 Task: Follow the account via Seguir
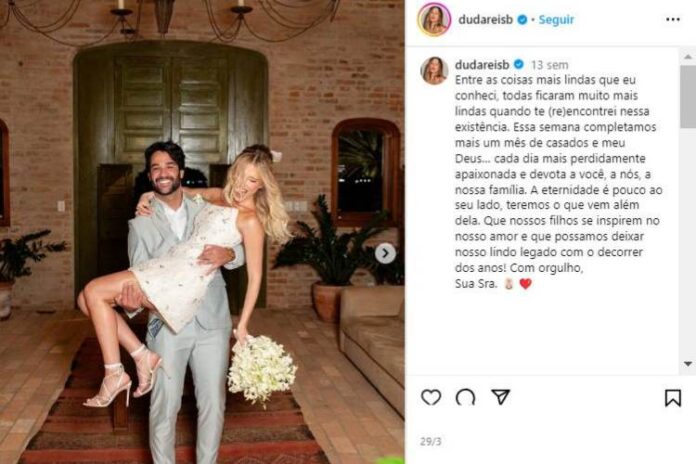556,20
